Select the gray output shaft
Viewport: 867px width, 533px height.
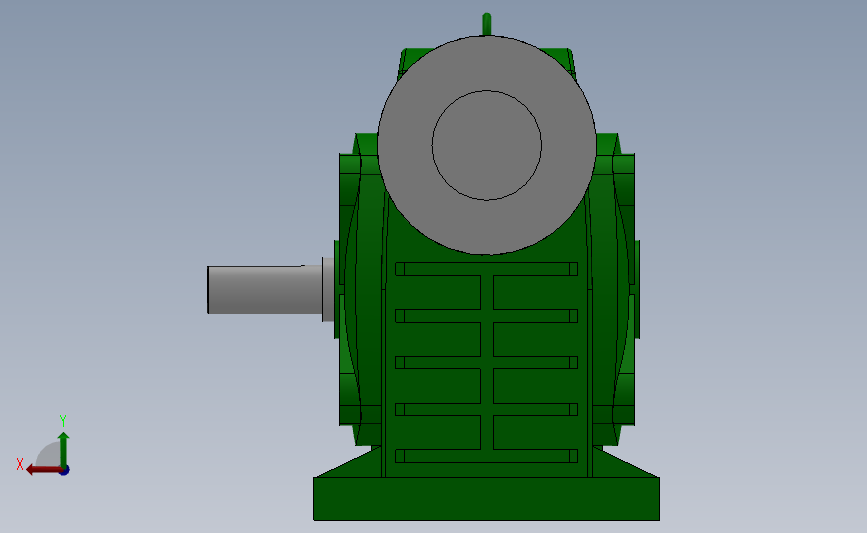pyautogui.click(x=265, y=290)
